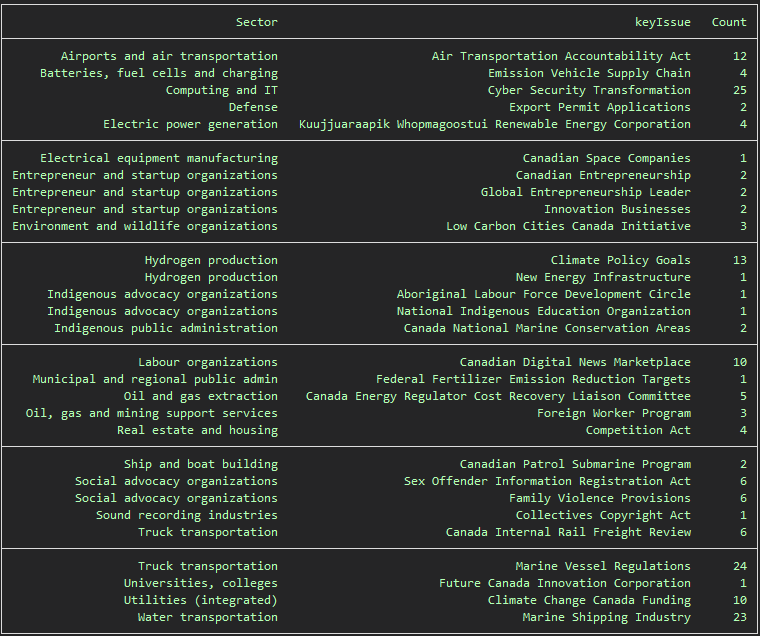Click the 'Count' column header
Viewport: 760px width, 636px height.
[729, 22]
